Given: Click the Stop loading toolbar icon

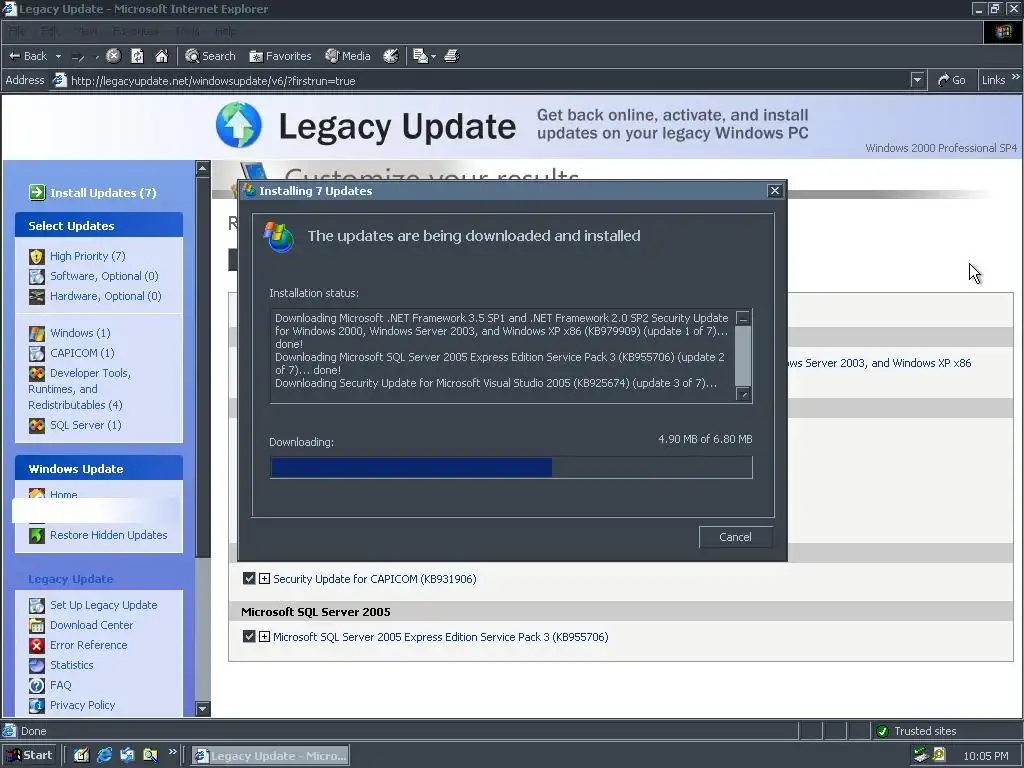Looking at the screenshot, I should tap(113, 56).
